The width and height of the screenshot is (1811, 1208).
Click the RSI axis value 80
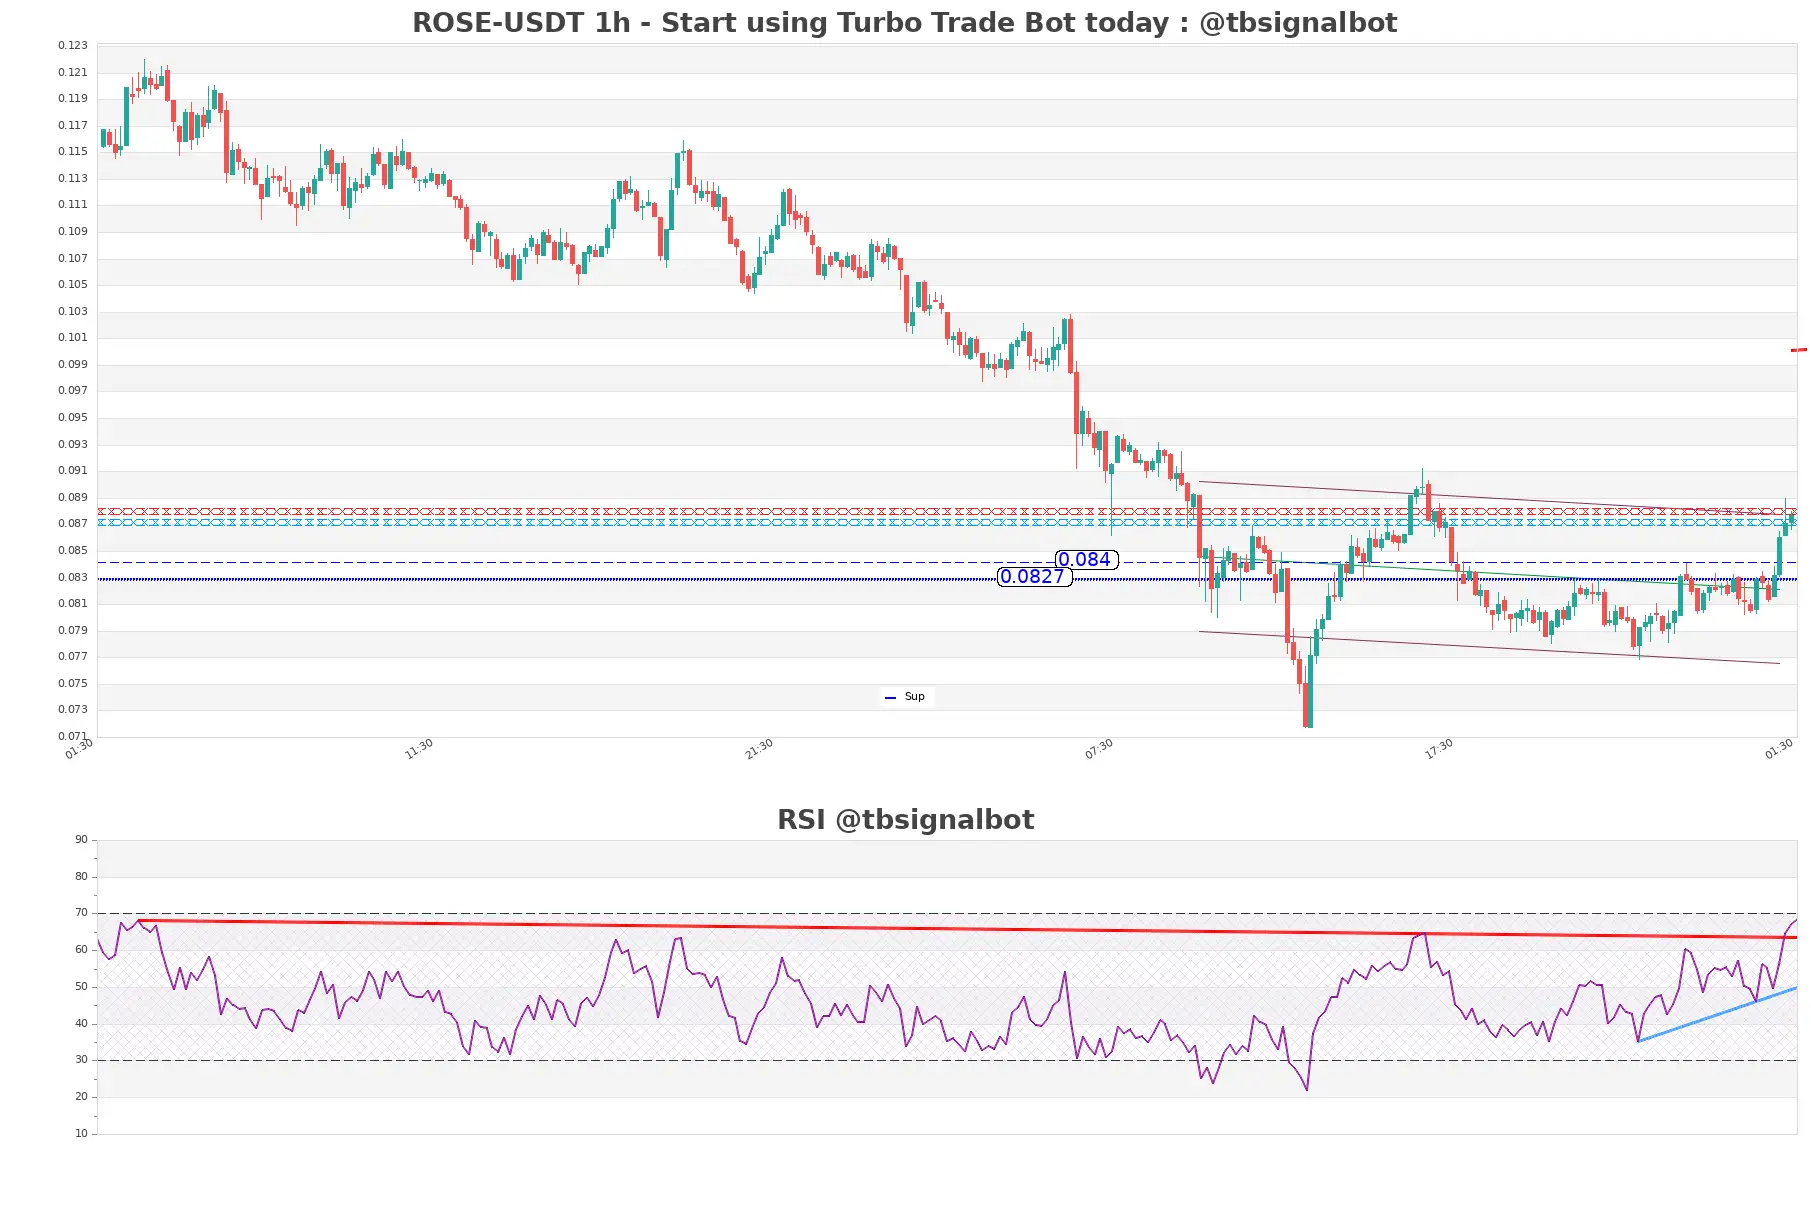[81, 876]
